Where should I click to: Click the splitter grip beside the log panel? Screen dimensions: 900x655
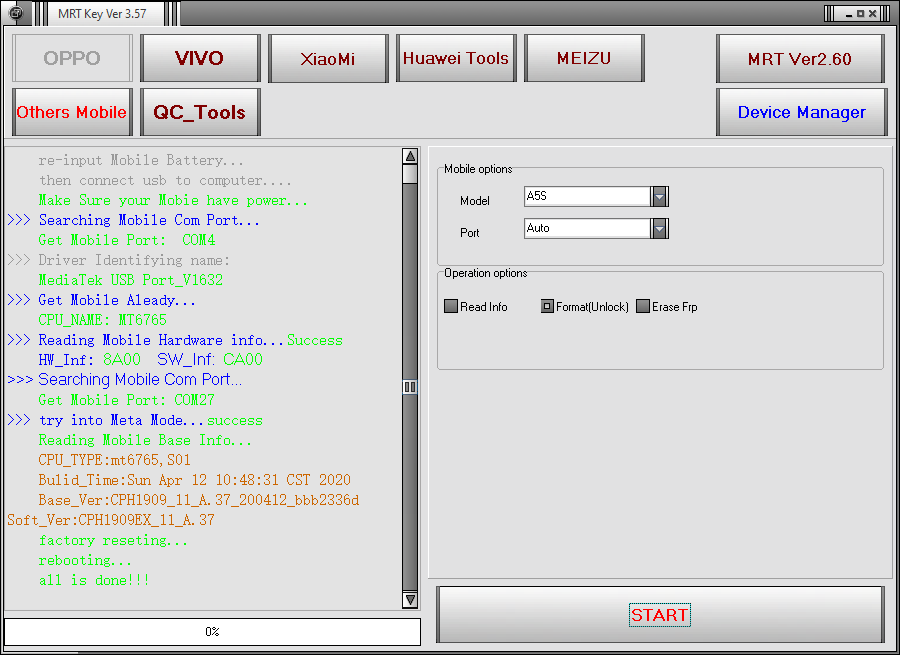click(x=410, y=387)
